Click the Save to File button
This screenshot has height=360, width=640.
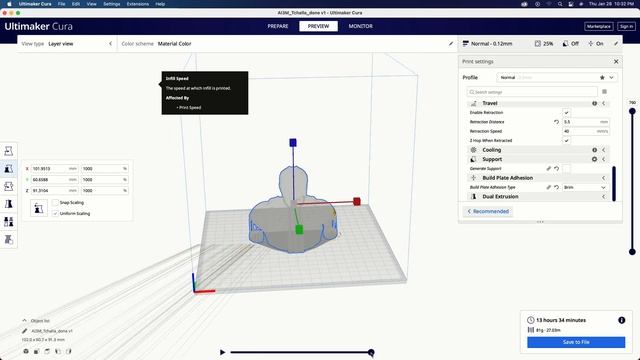(576, 342)
